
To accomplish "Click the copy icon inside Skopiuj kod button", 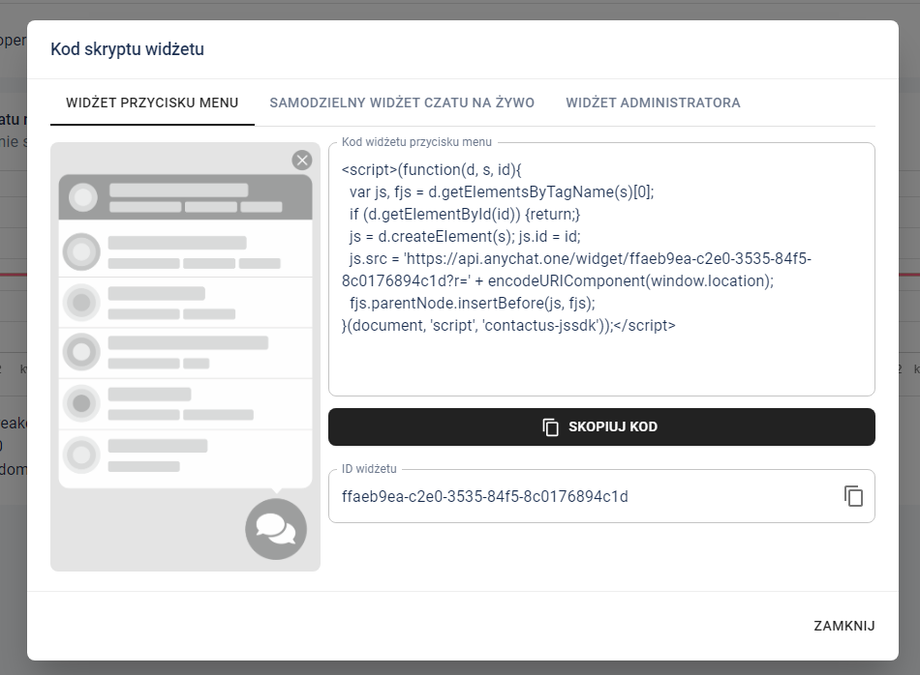I will pos(550,427).
